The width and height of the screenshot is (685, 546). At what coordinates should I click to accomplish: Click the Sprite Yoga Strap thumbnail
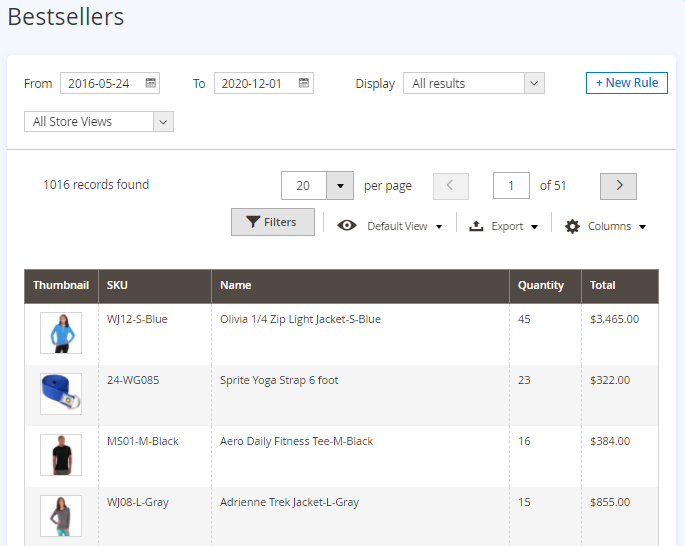[61, 394]
